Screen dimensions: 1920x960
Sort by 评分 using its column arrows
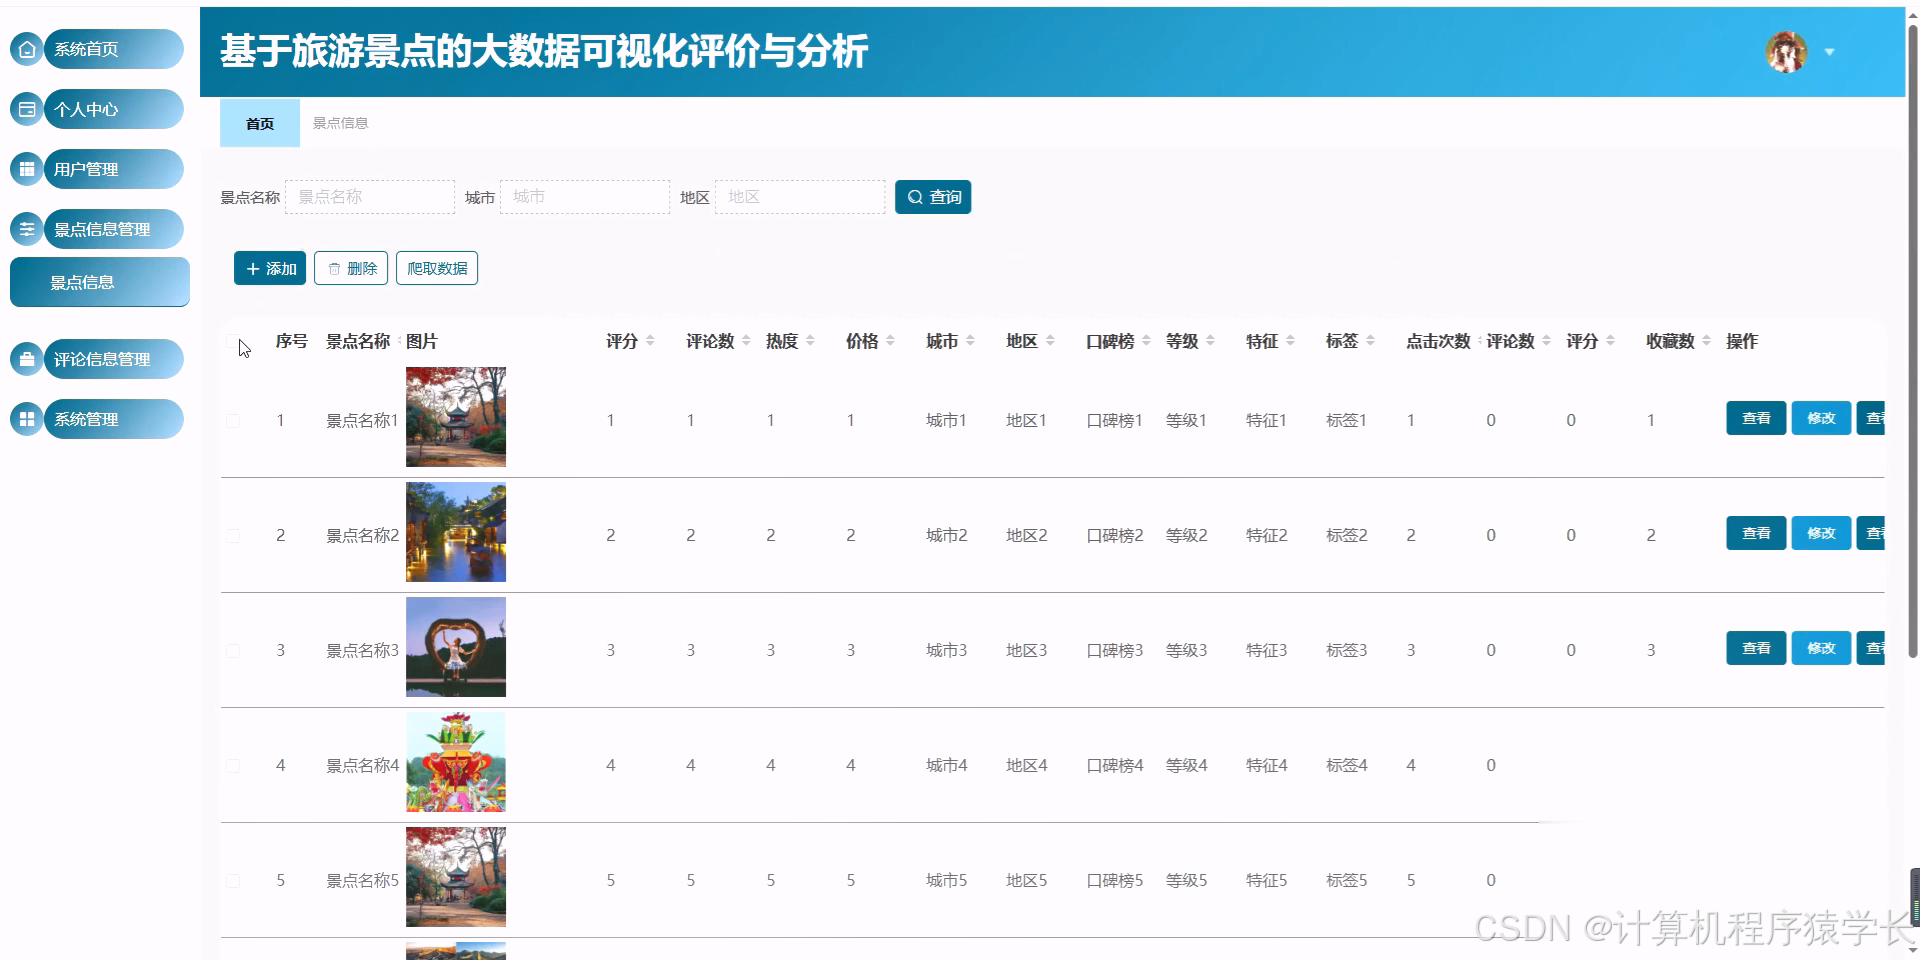pos(650,340)
